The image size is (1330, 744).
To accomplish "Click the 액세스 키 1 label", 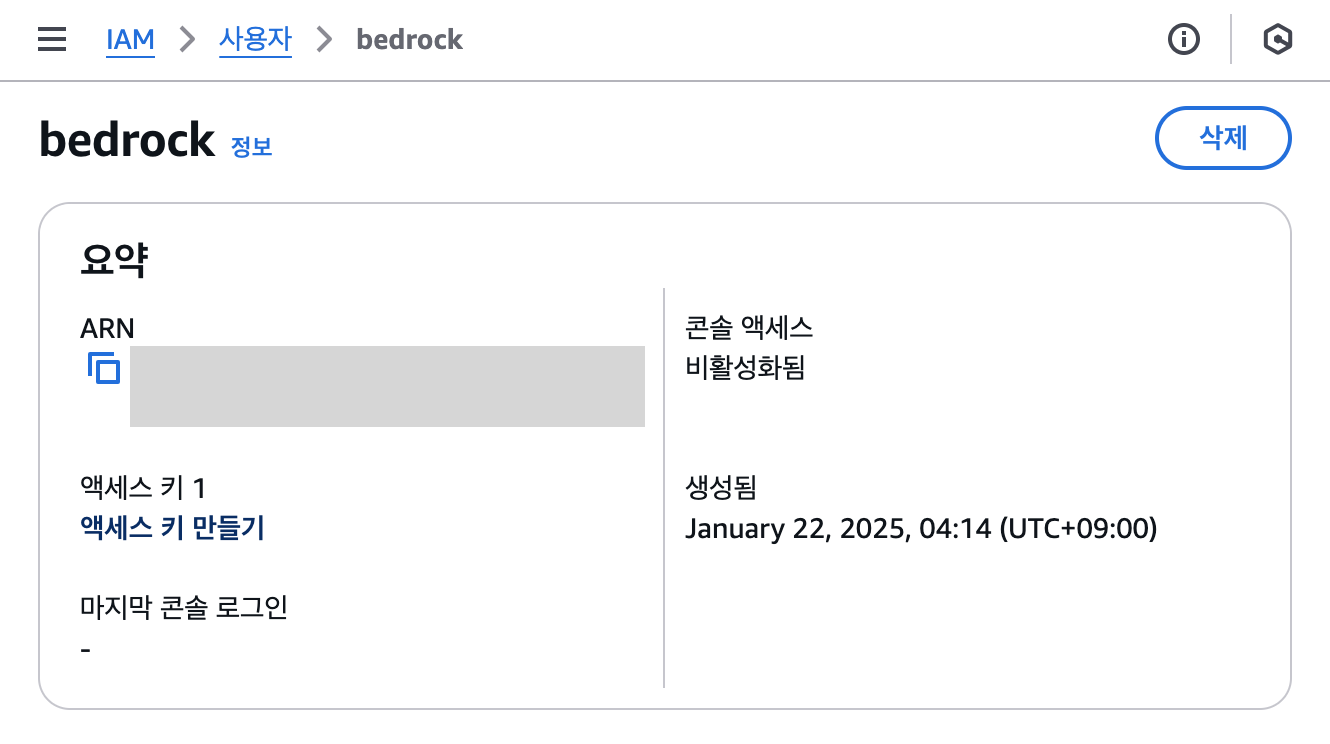I will pyautogui.click(x=143, y=488).
